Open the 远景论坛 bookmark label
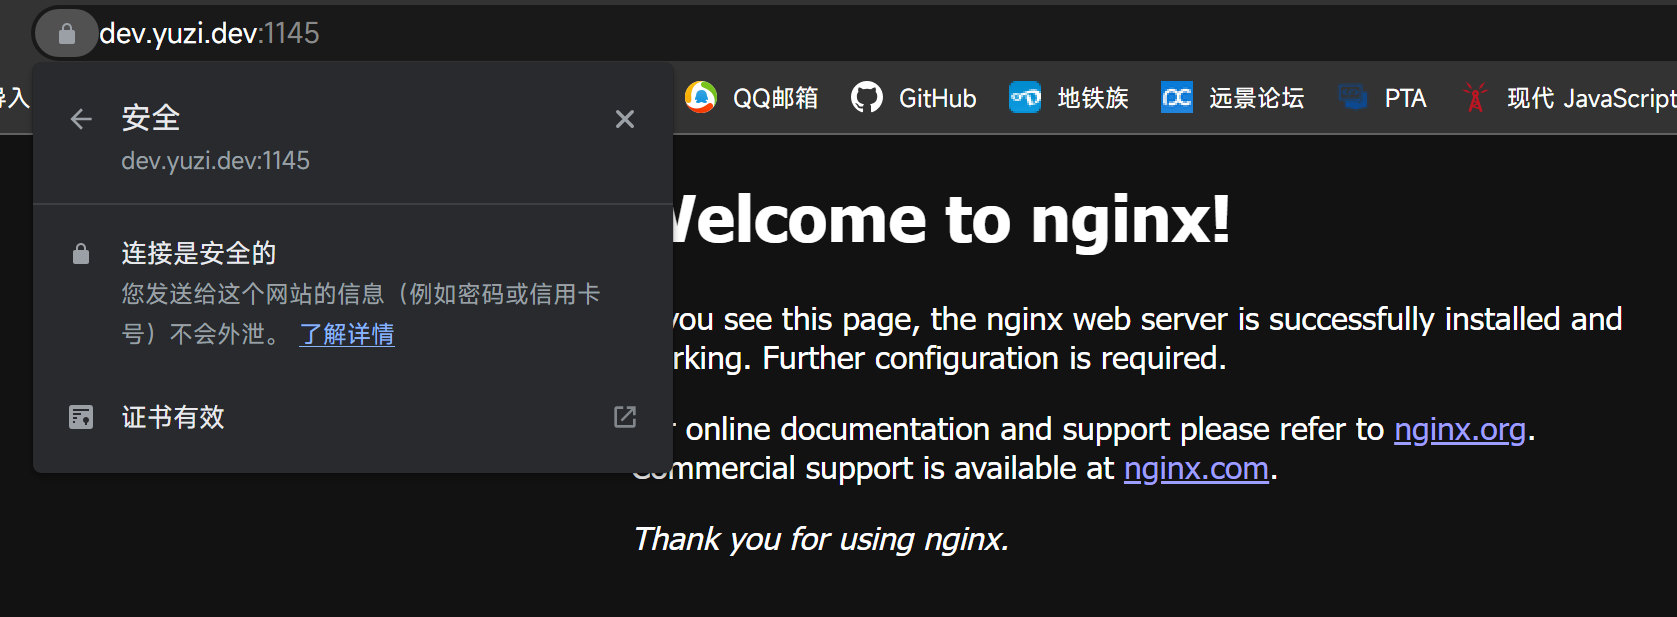Image resolution: width=1677 pixels, height=617 pixels. coord(1256,98)
